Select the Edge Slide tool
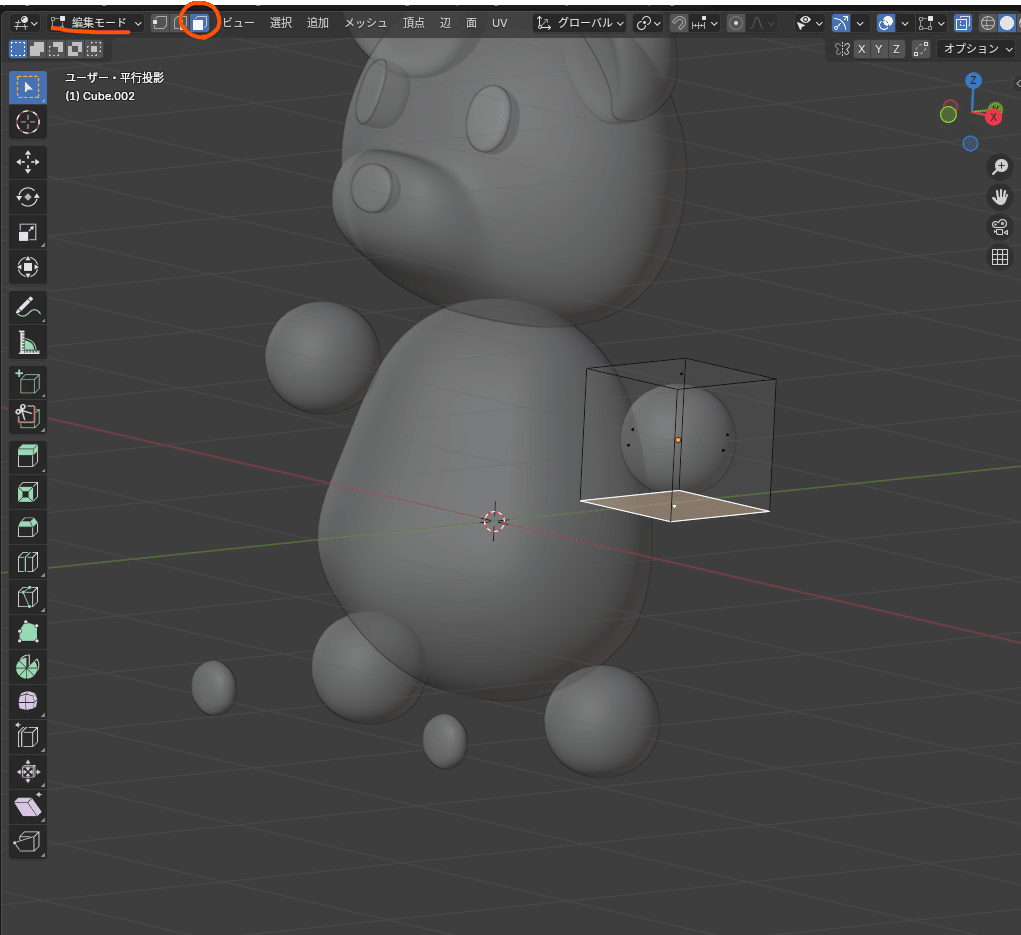 (x=27, y=737)
